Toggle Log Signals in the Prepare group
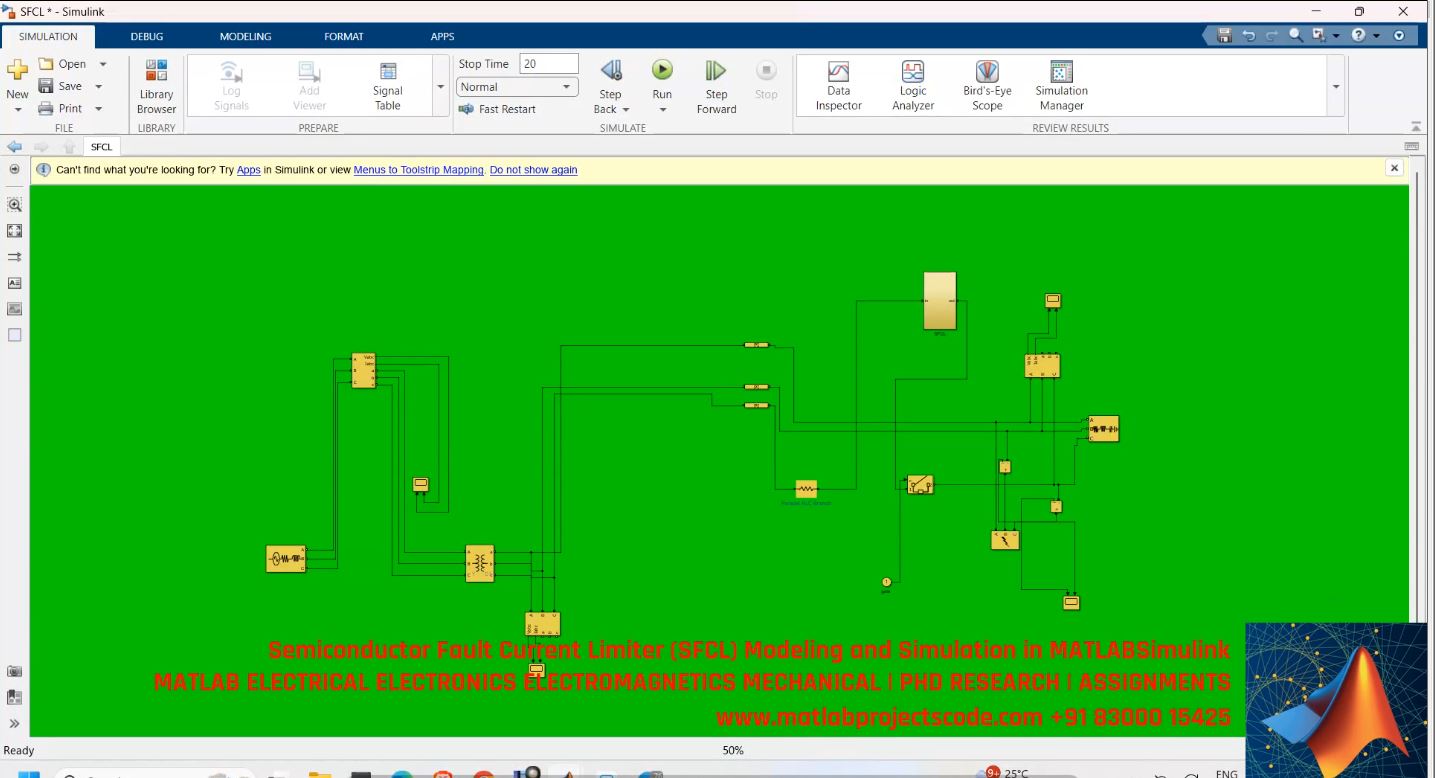Screen dimensions: 1435x778 tap(231, 84)
